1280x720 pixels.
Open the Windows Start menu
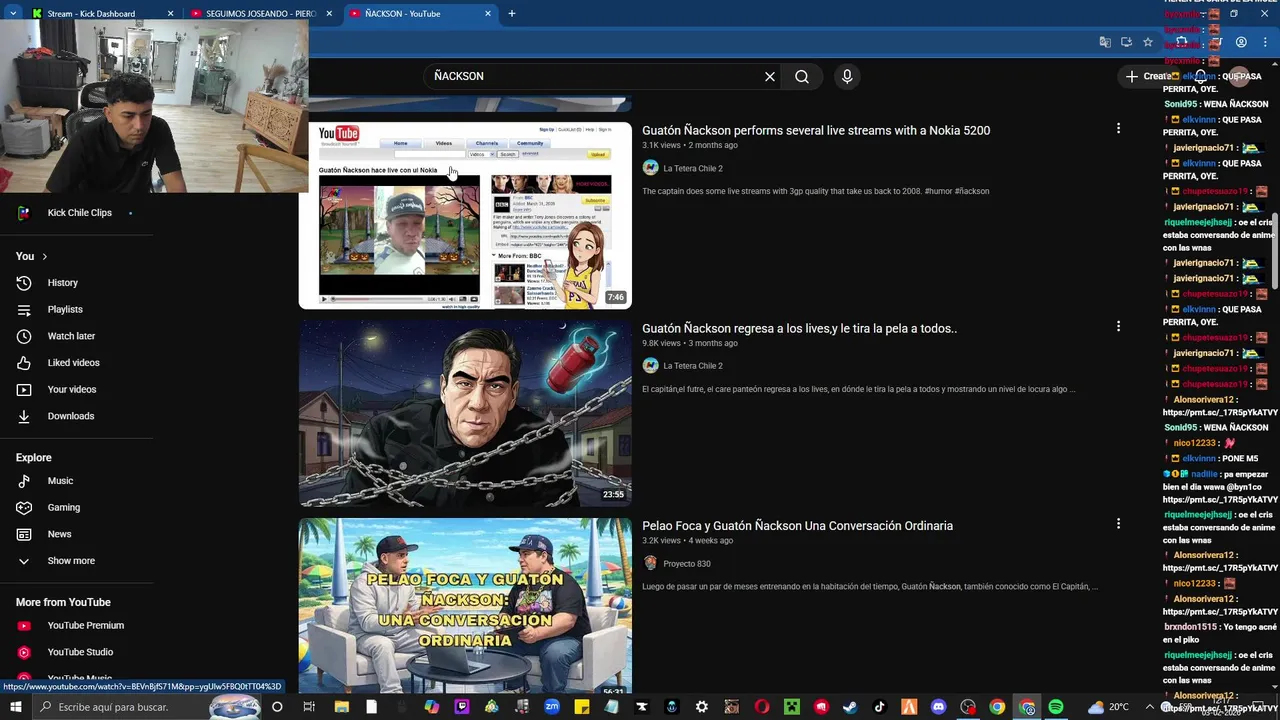coord(17,707)
